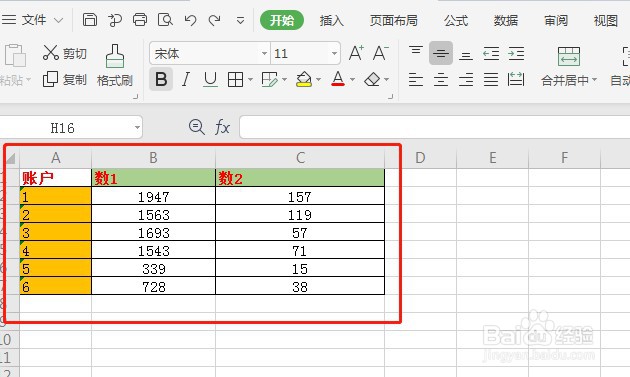Increase font size with A+ icon
Image resolution: width=630 pixels, height=377 pixels.
(356, 53)
